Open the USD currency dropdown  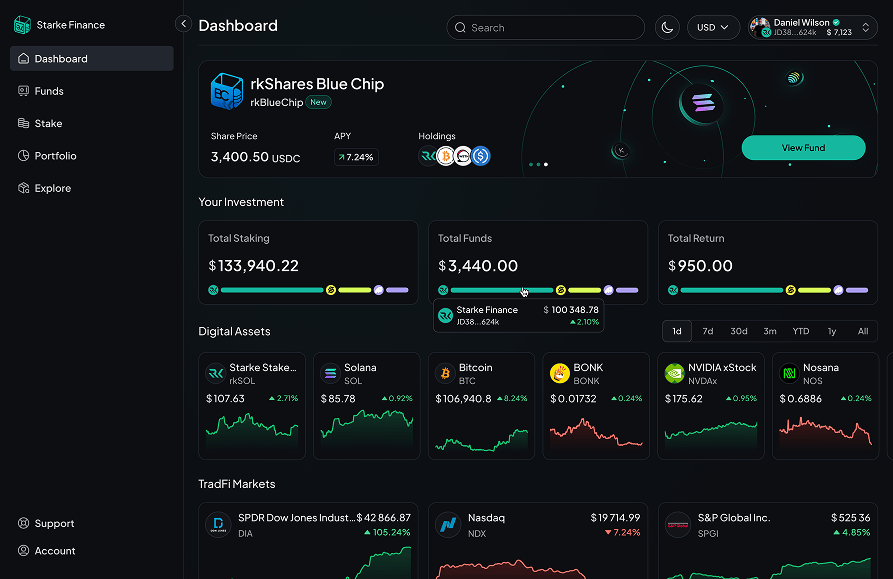click(x=713, y=27)
